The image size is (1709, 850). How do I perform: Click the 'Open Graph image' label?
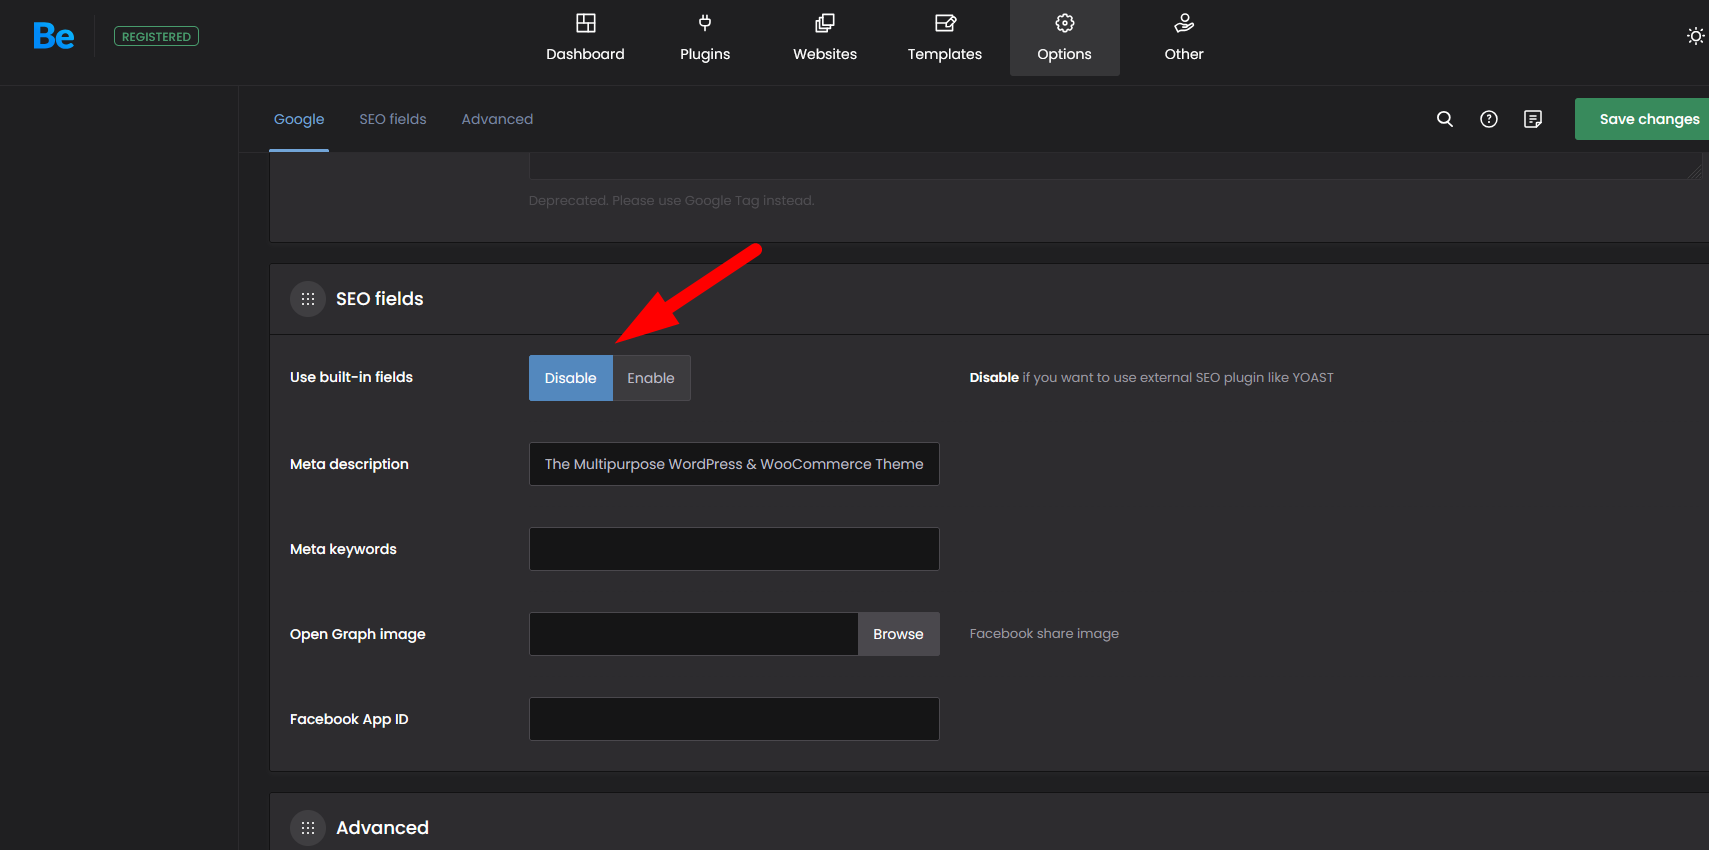358,634
